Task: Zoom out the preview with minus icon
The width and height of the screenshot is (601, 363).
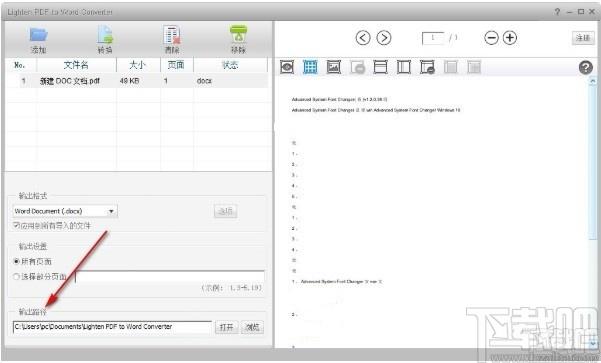Action: point(491,38)
